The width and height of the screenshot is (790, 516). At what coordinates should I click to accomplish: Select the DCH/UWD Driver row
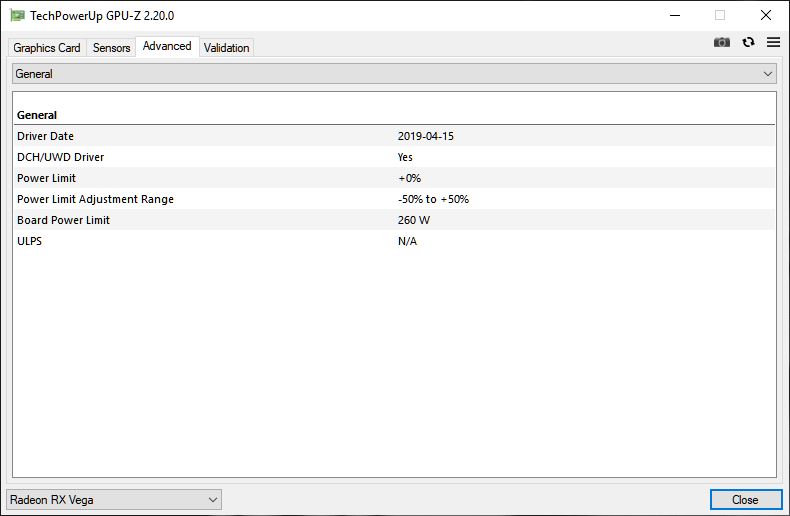tap(394, 157)
